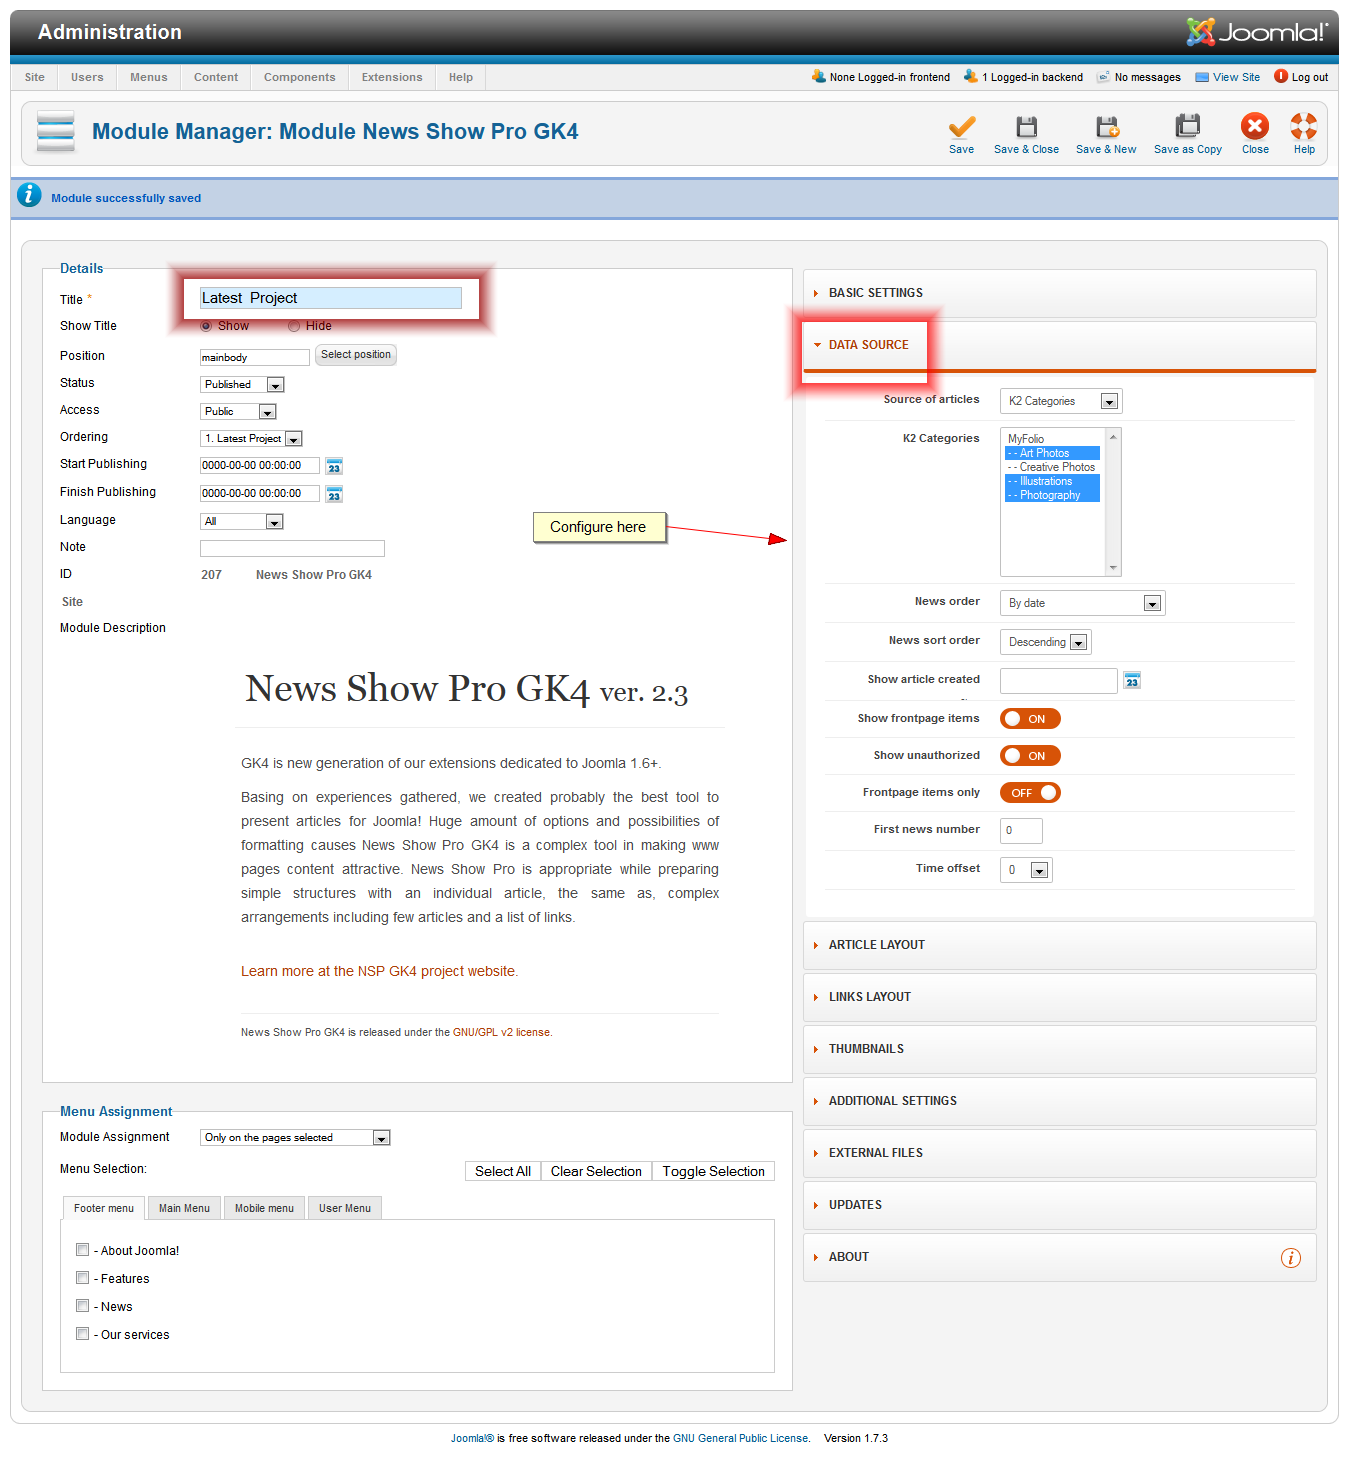Check the News menu checkbox

pyautogui.click(x=83, y=1306)
